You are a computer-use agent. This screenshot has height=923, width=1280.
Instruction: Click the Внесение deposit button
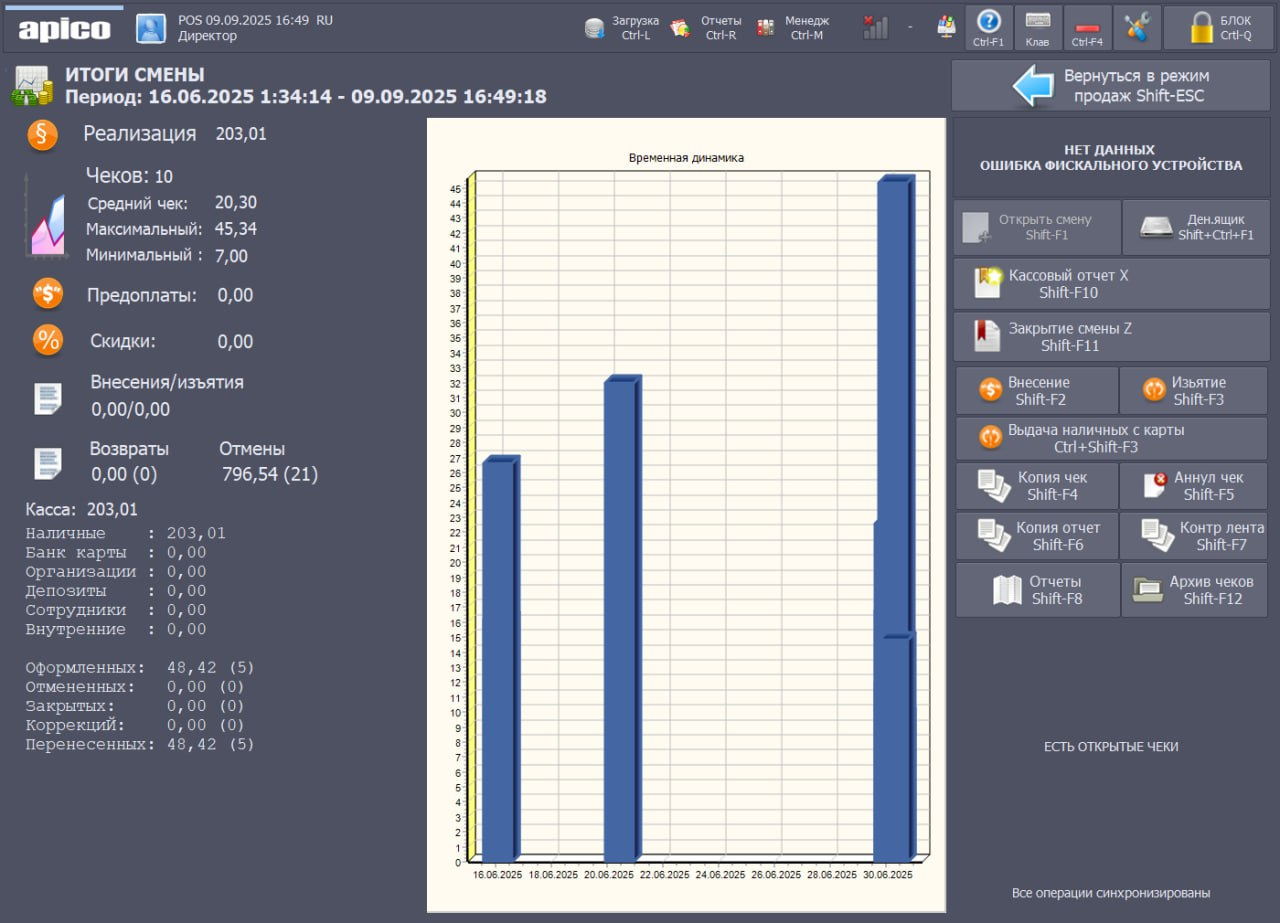coord(1037,390)
